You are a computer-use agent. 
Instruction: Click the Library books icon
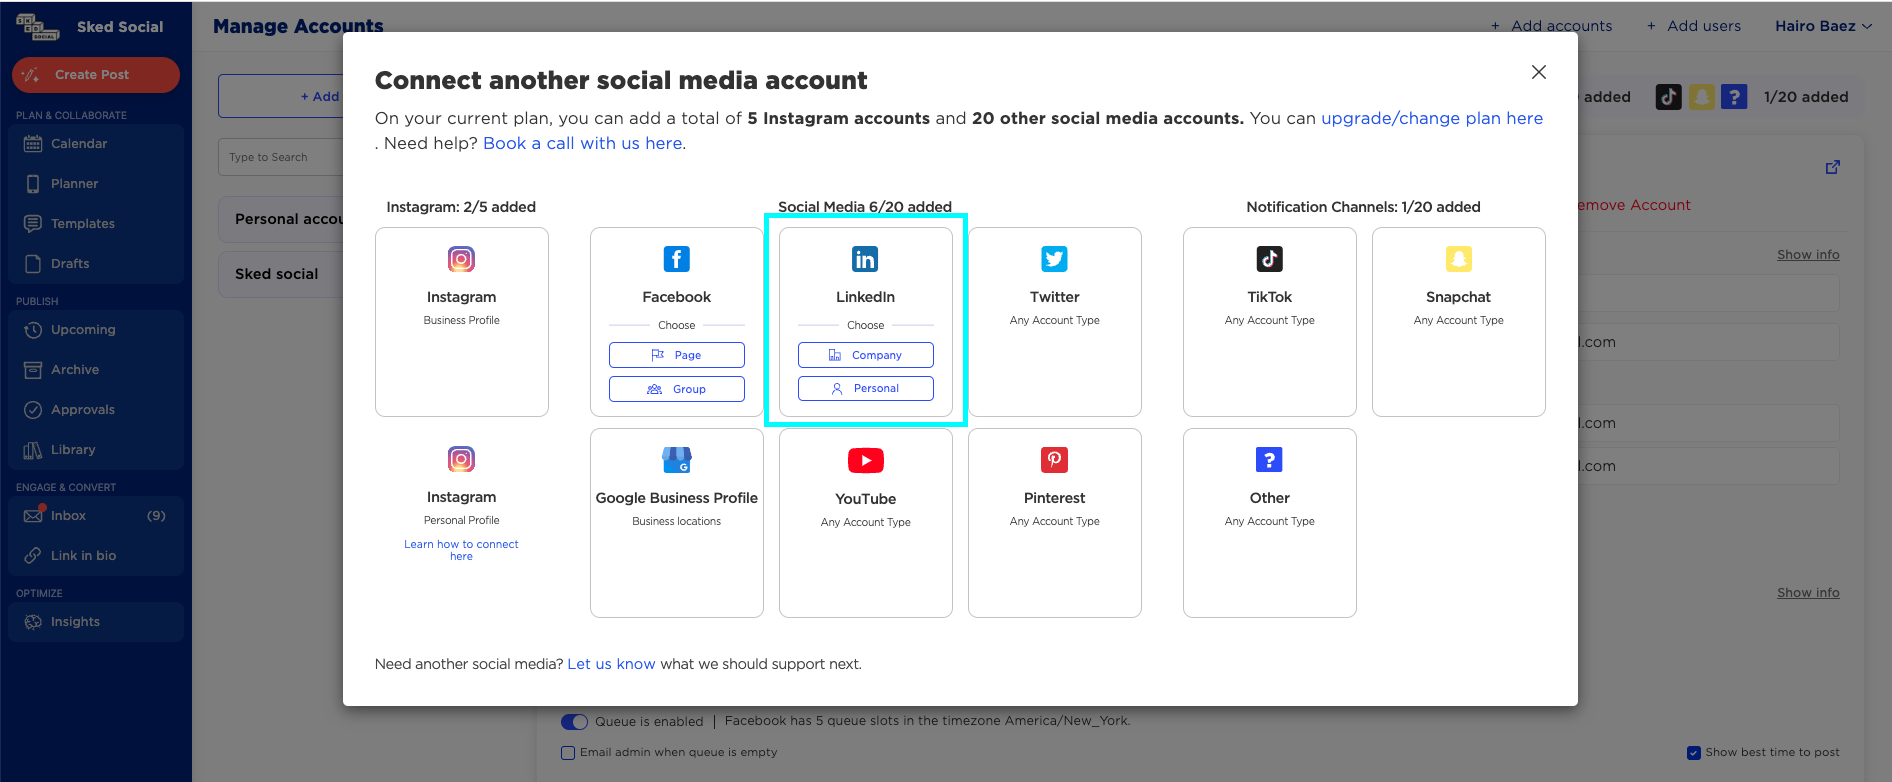(x=33, y=450)
